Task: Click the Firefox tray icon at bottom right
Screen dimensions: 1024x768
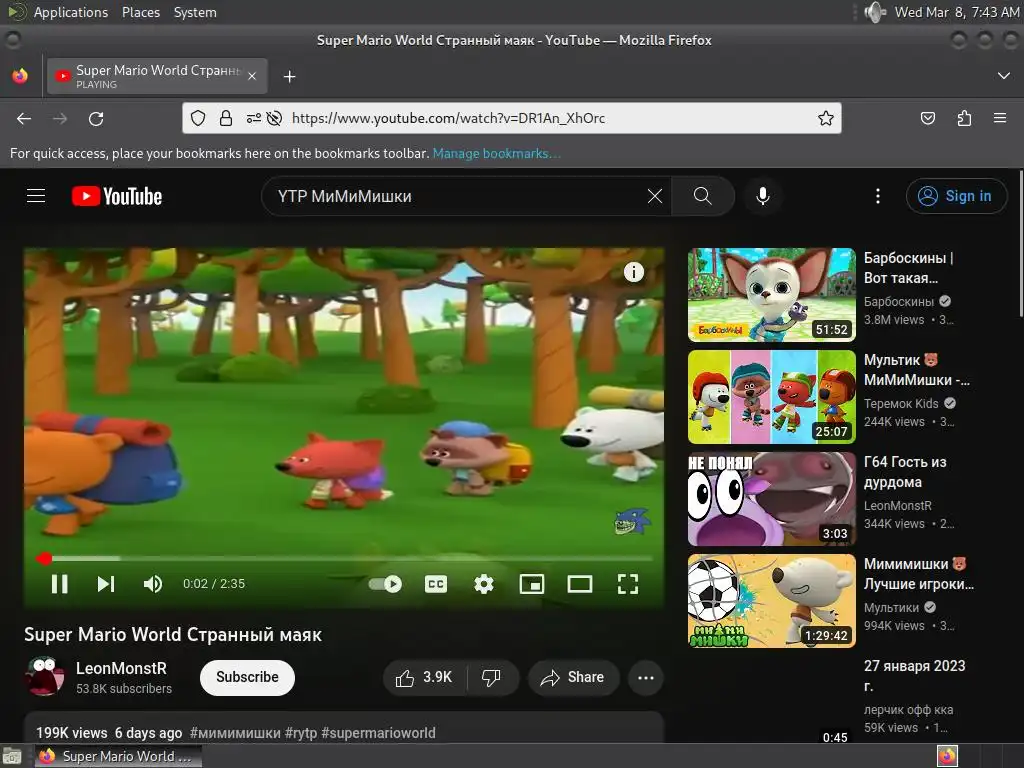Action: (947, 756)
